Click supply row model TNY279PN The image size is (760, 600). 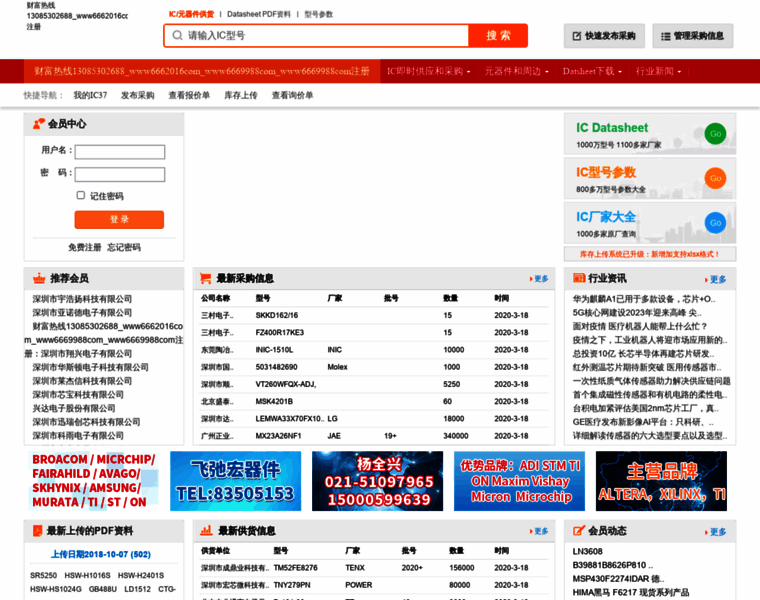click(x=292, y=585)
